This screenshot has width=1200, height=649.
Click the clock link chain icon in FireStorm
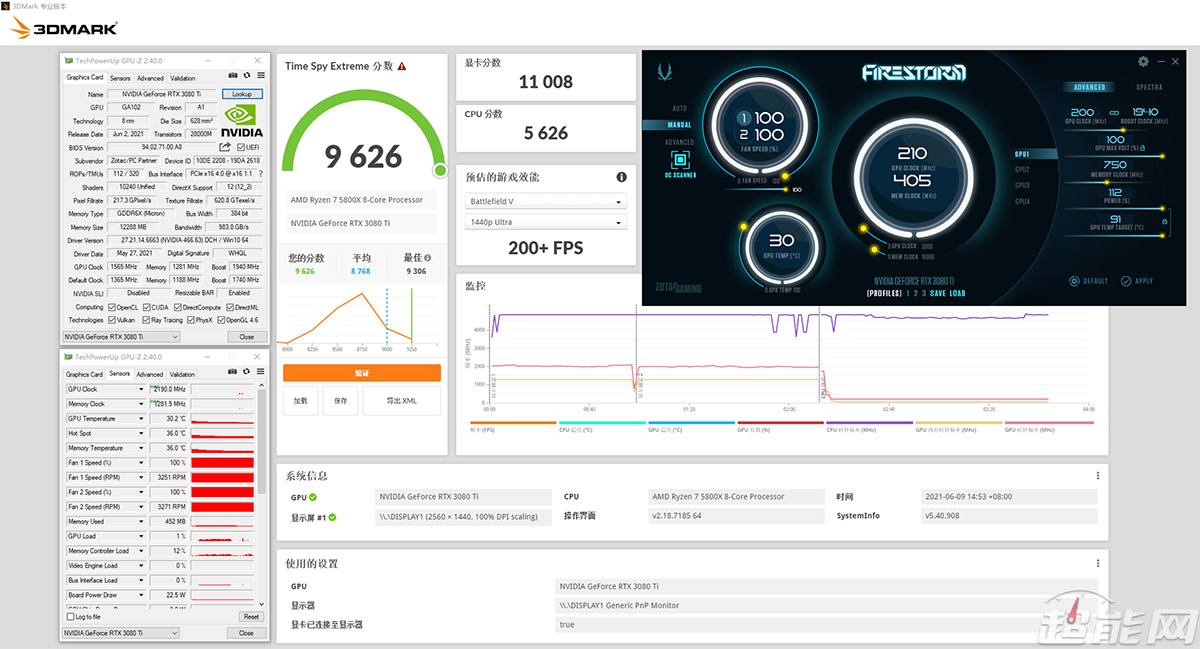pyautogui.click(x=1114, y=113)
